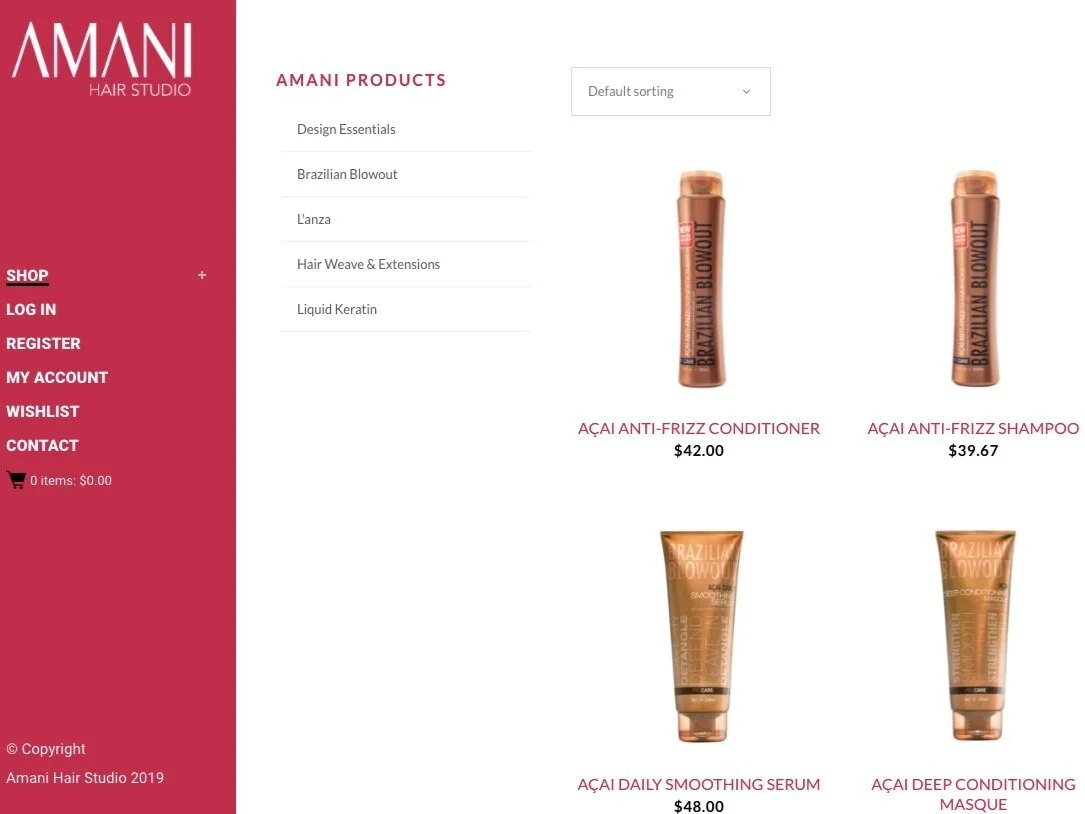Click the Açai Anti-Frizz Shampoo title
Viewport: 1085px width, 814px height.
click(x=973, y=428)
